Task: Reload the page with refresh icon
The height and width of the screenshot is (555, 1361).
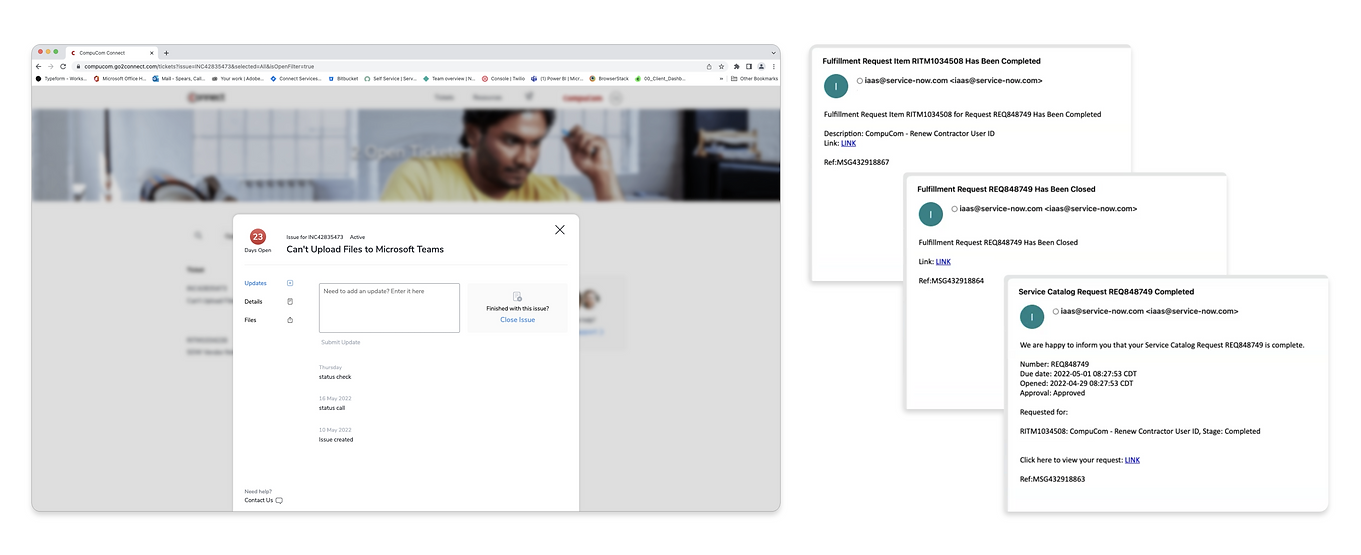Action: tap(63, 66)
